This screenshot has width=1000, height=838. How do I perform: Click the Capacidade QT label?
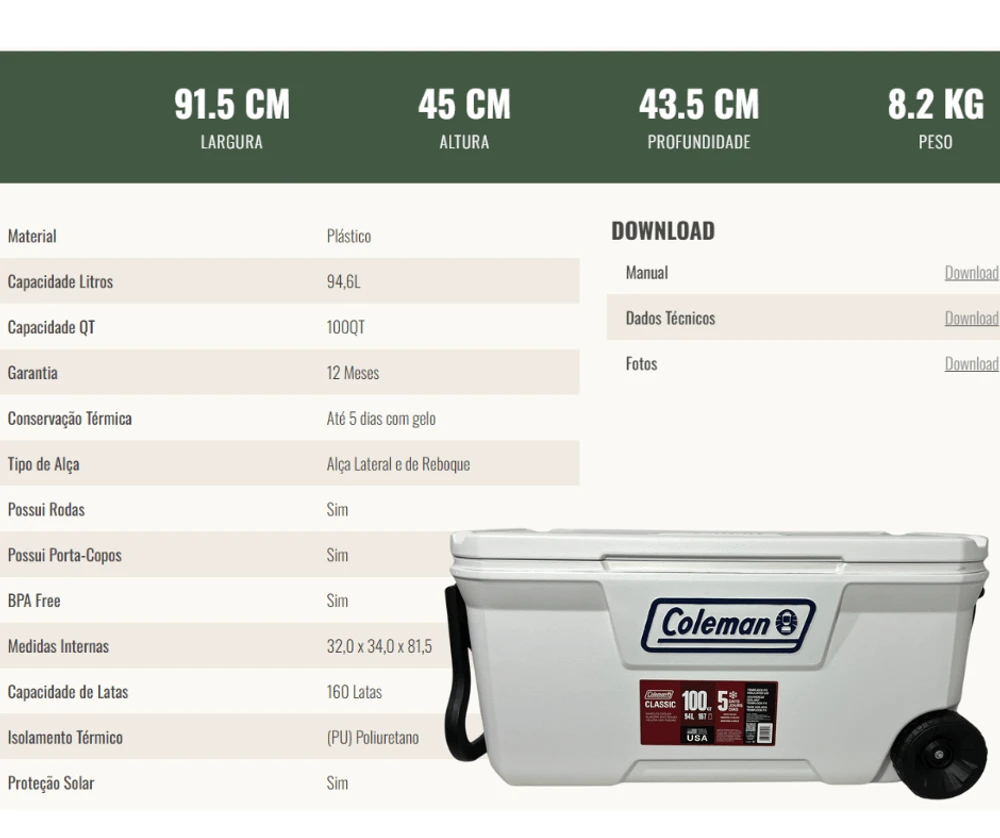[51, 327]
